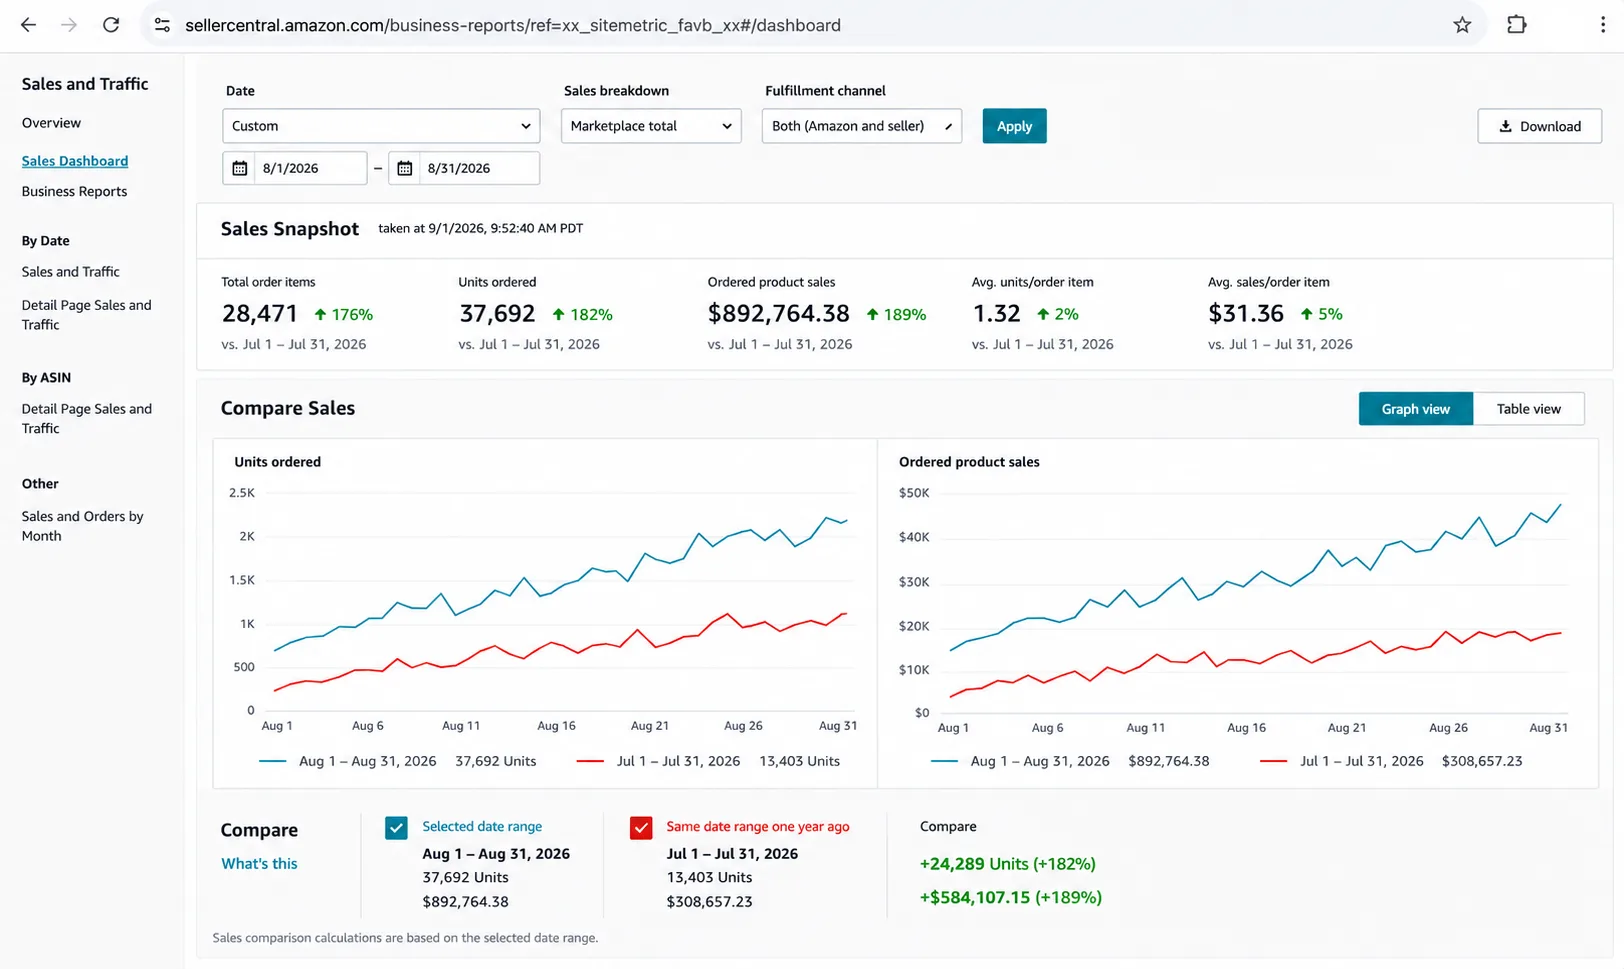The image size is (1624, 969).
Task: Open the browser extensions puzzle icon
Action: point(1516,25)
